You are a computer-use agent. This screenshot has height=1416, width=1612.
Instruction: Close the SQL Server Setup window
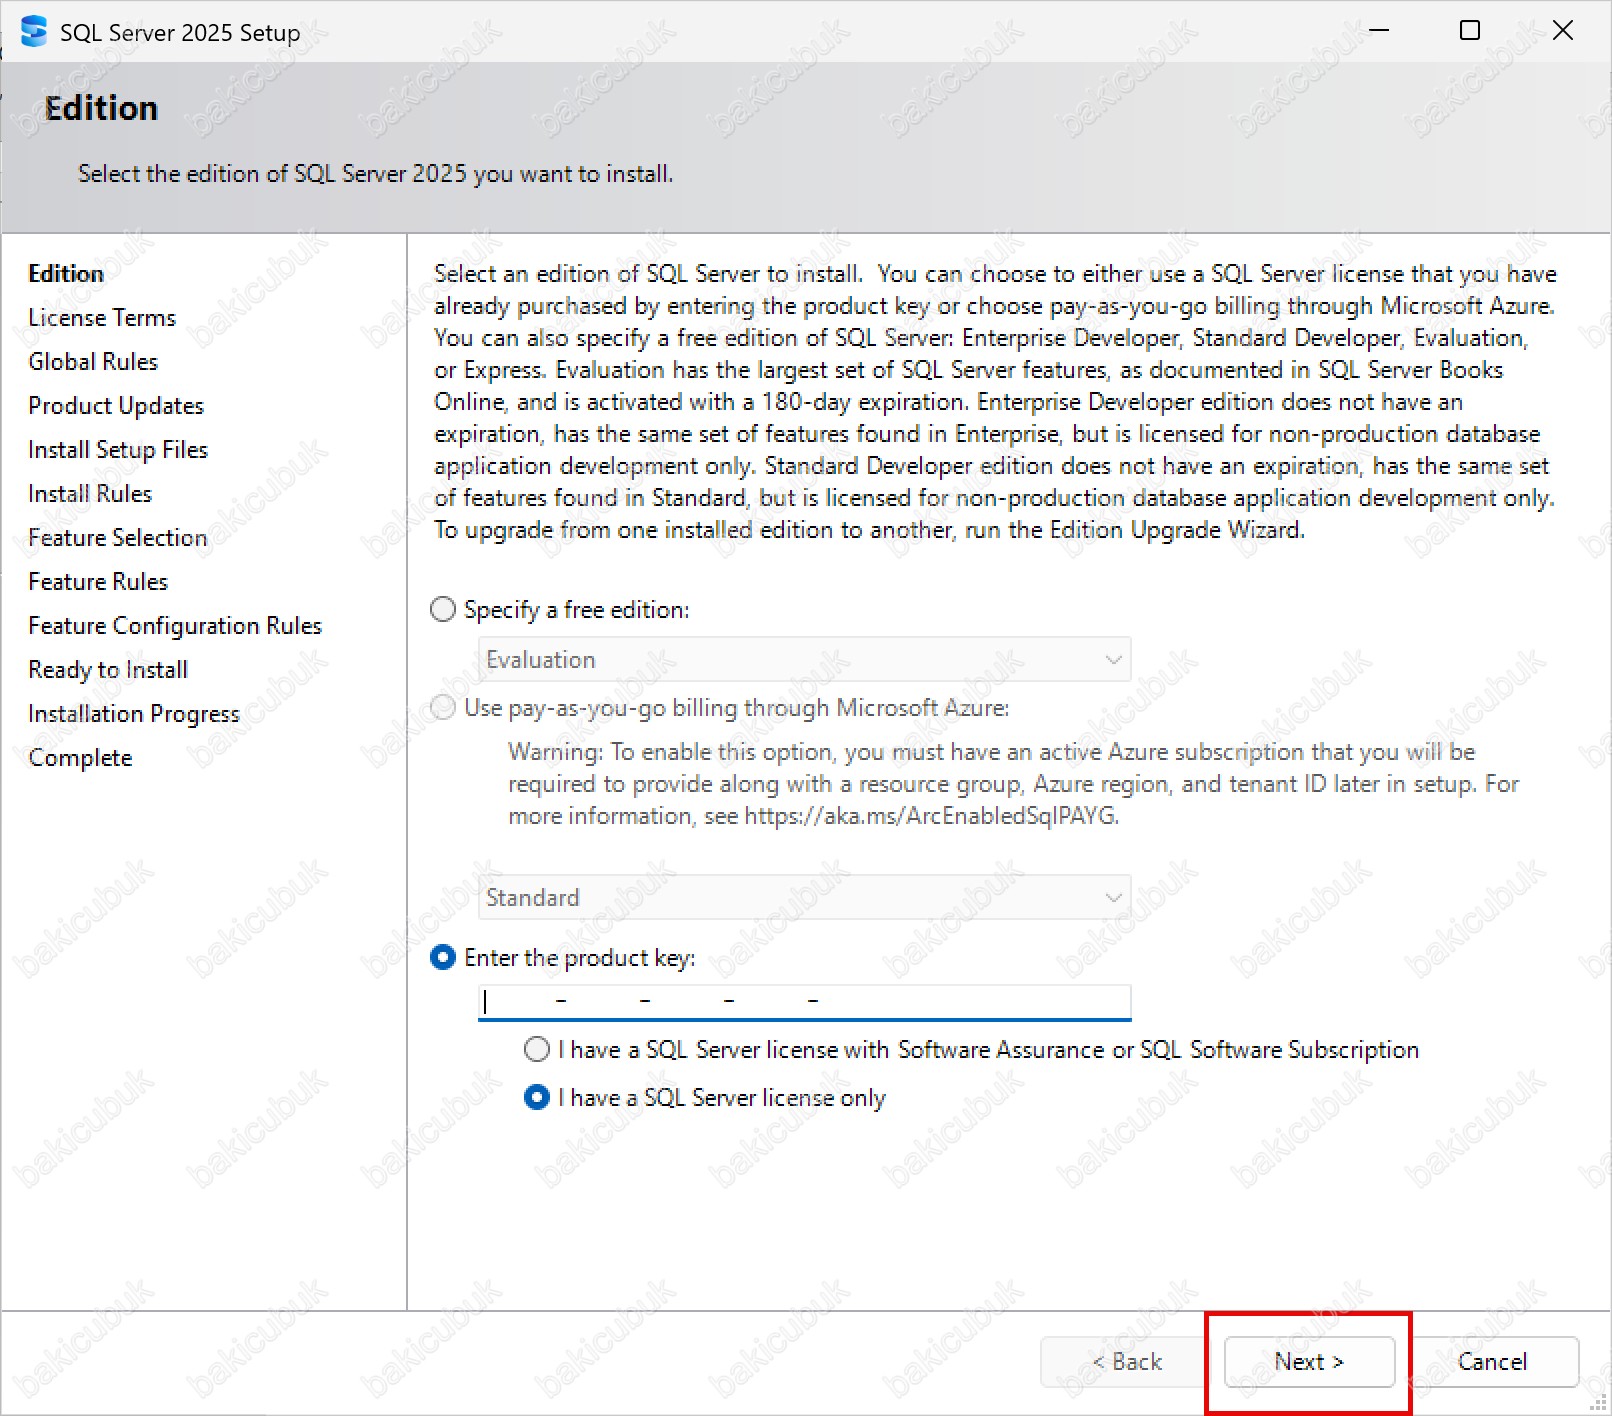click(1562, 31)
